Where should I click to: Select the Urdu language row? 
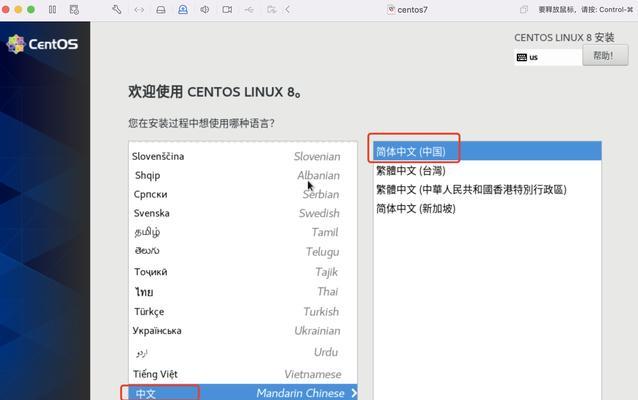pos(243,352)
